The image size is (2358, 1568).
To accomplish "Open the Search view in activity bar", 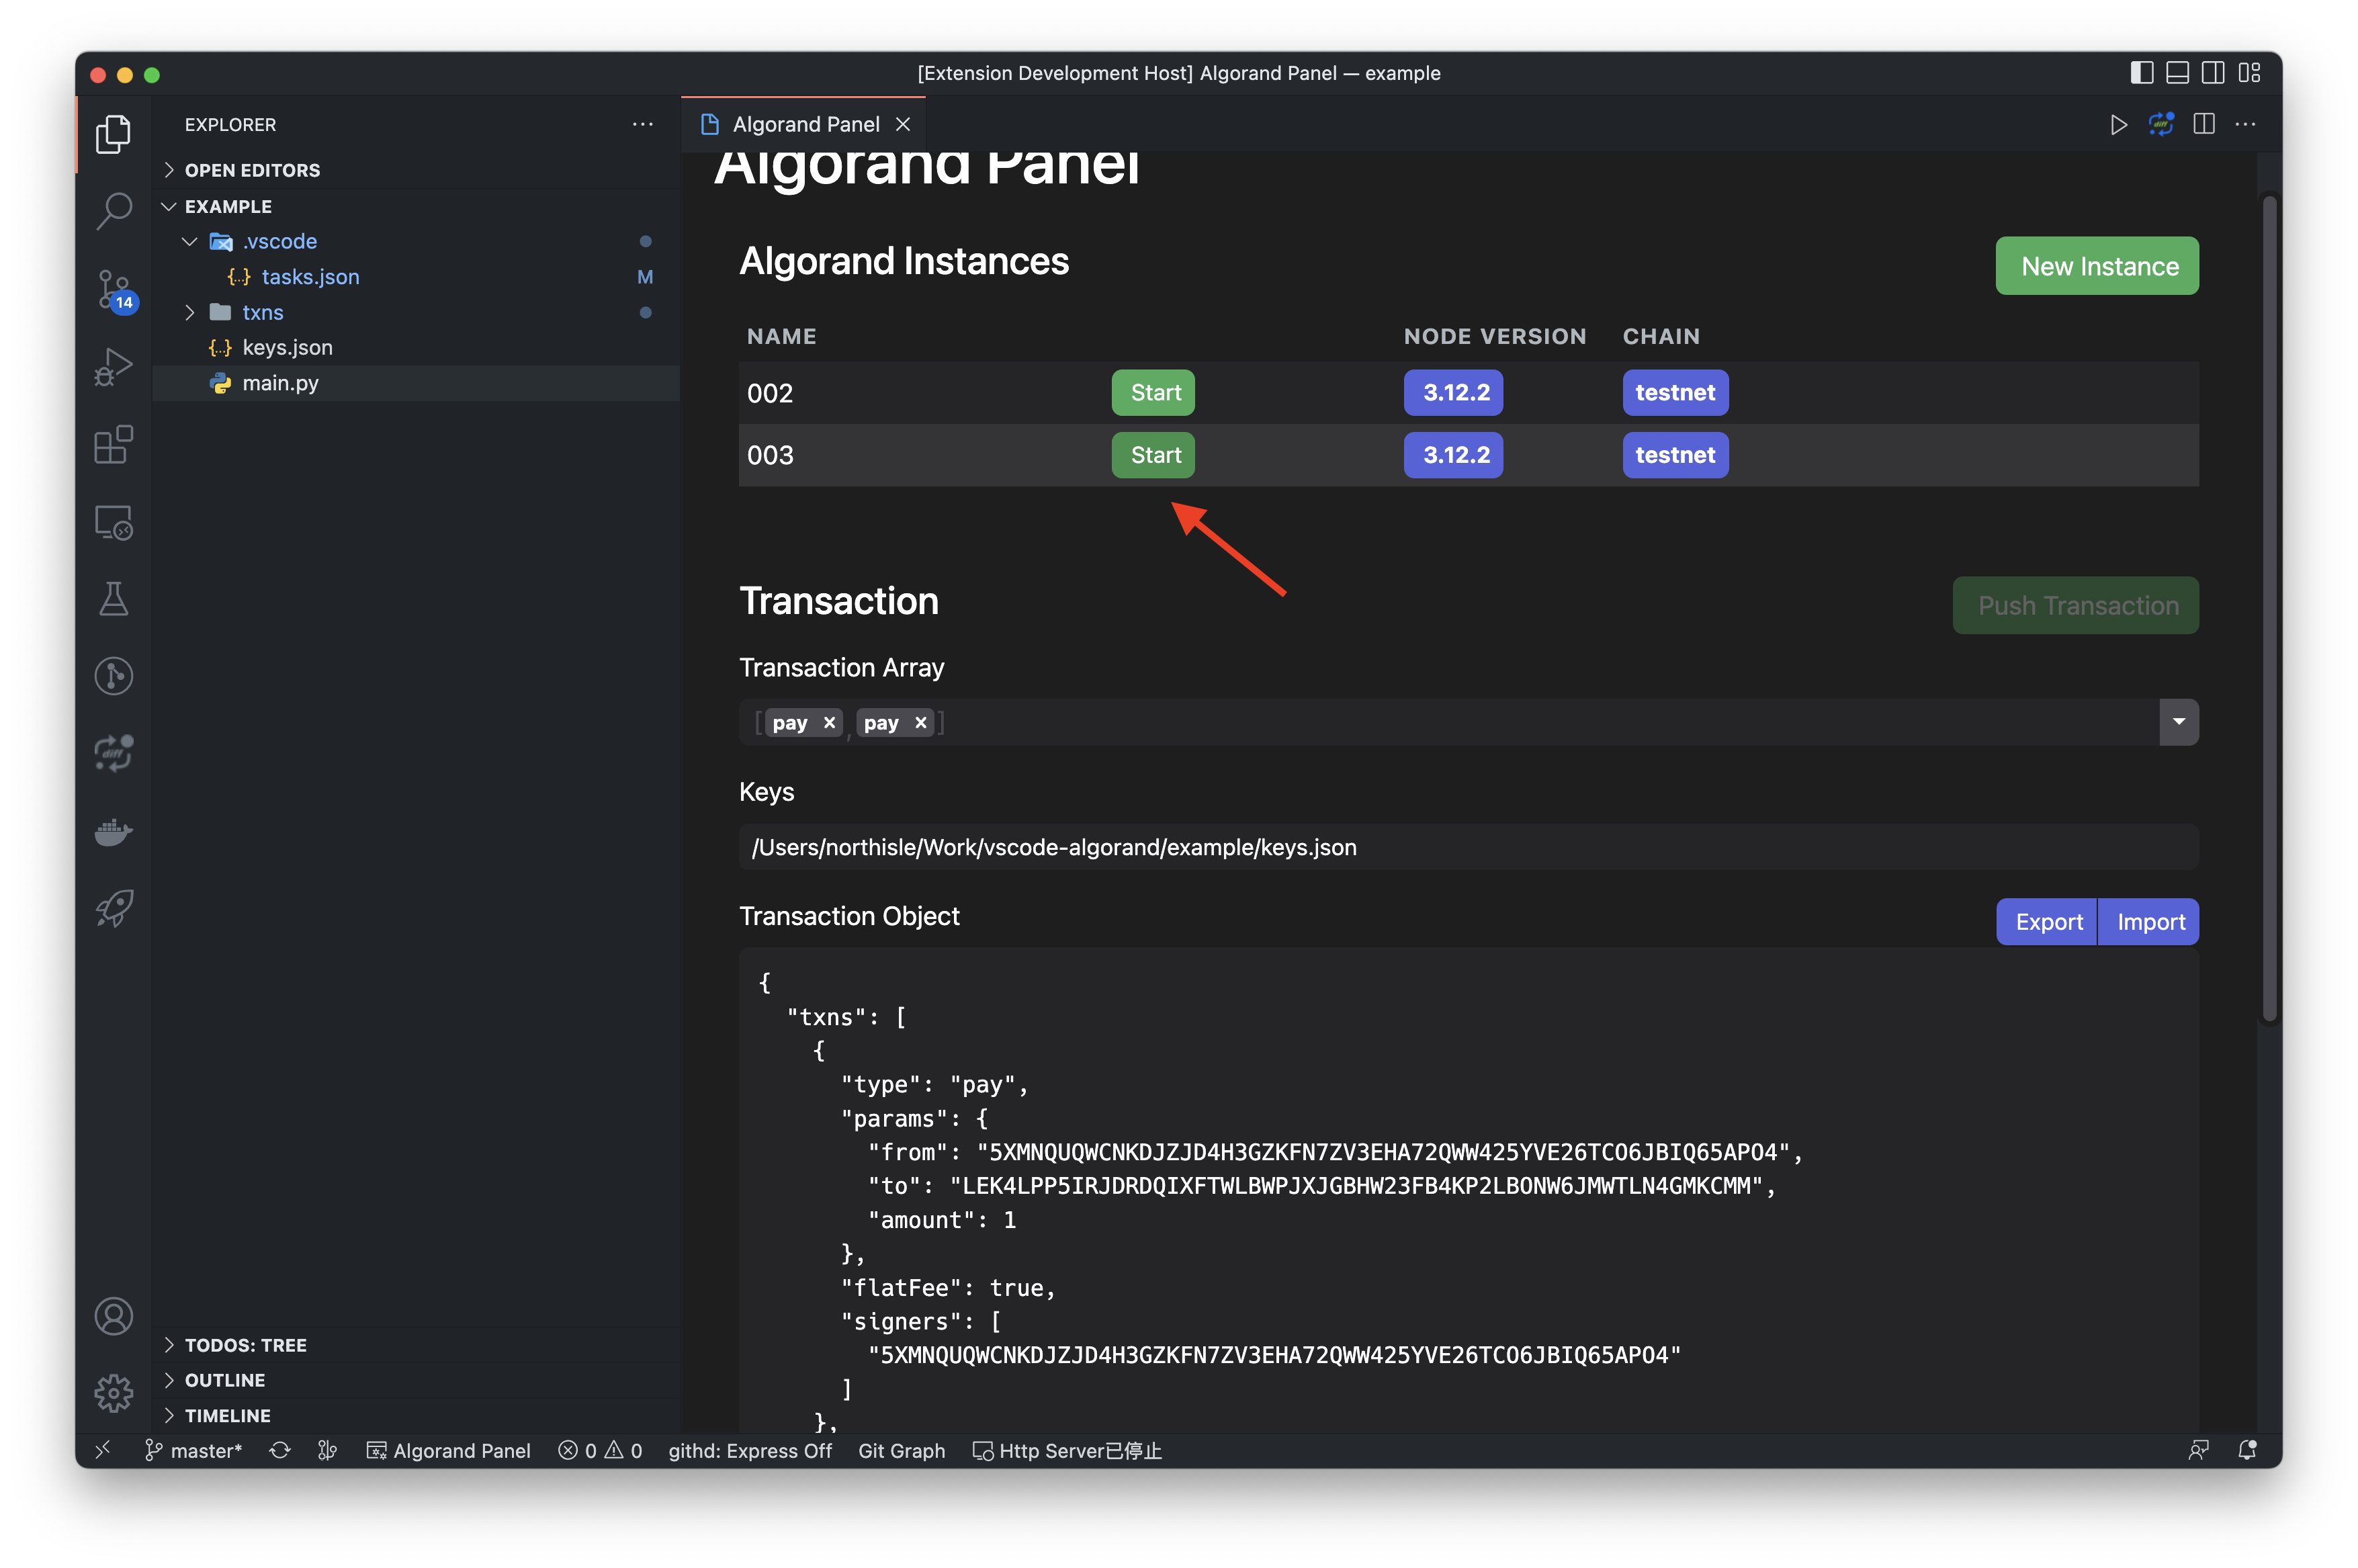I will coord(114,211).
